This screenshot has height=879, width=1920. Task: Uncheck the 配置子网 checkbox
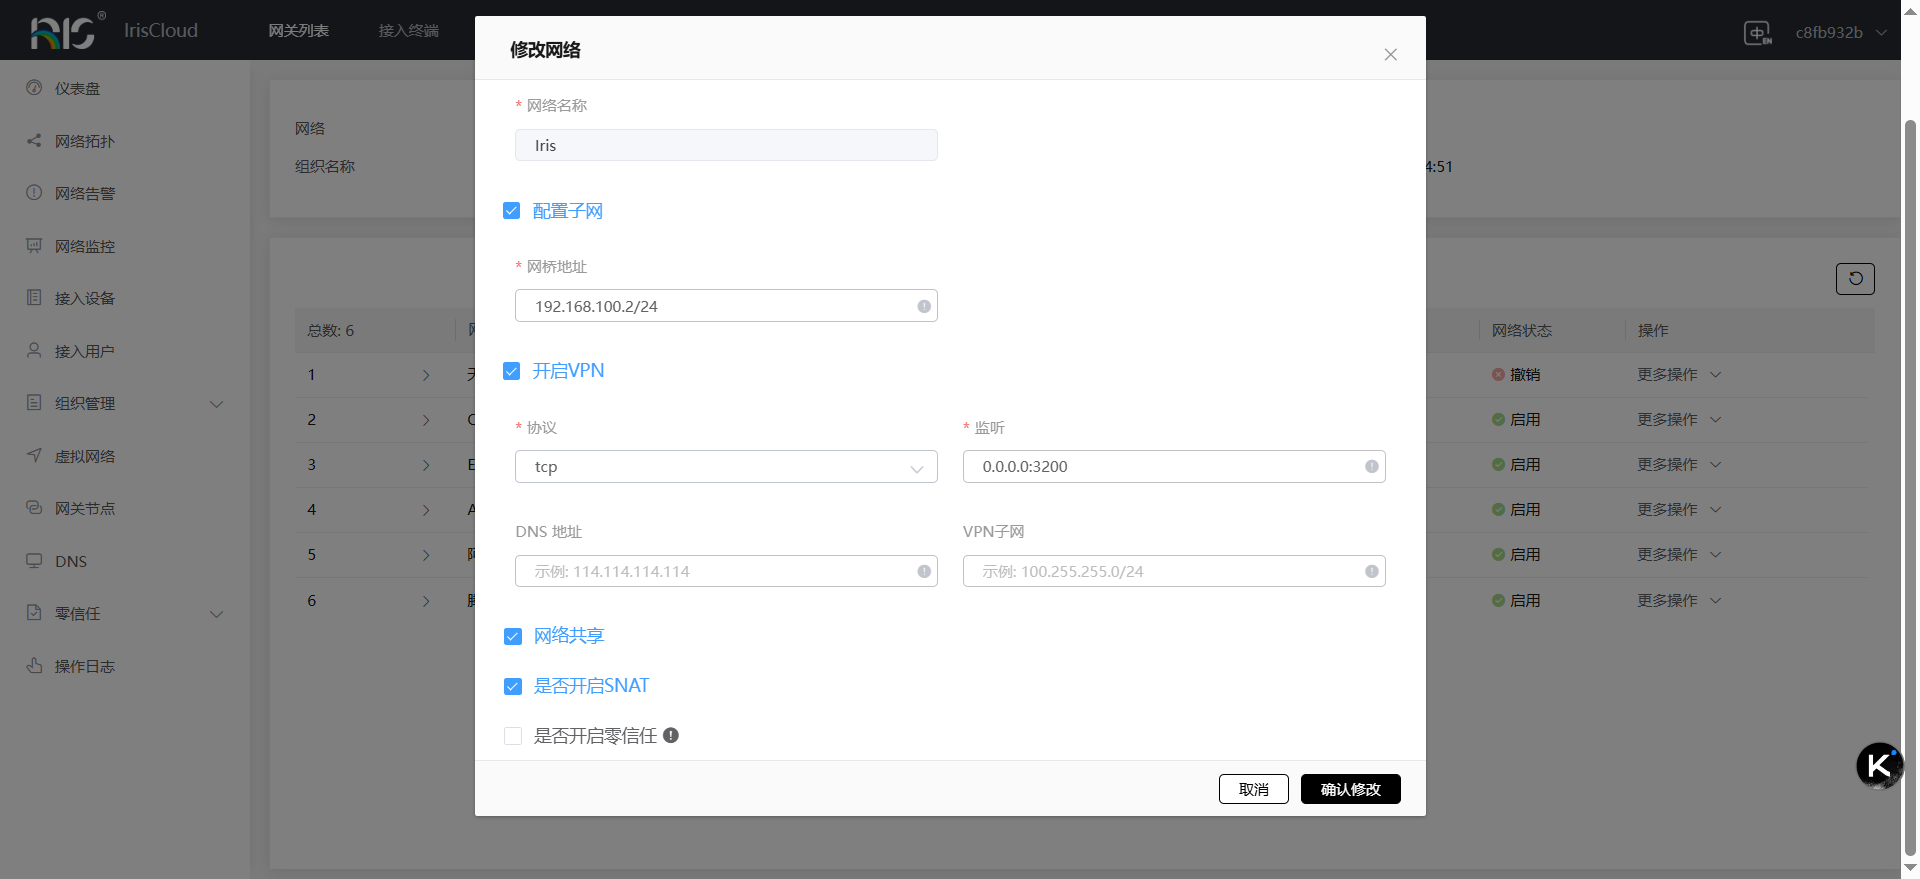pyautogui.click(x=512, y=211)
